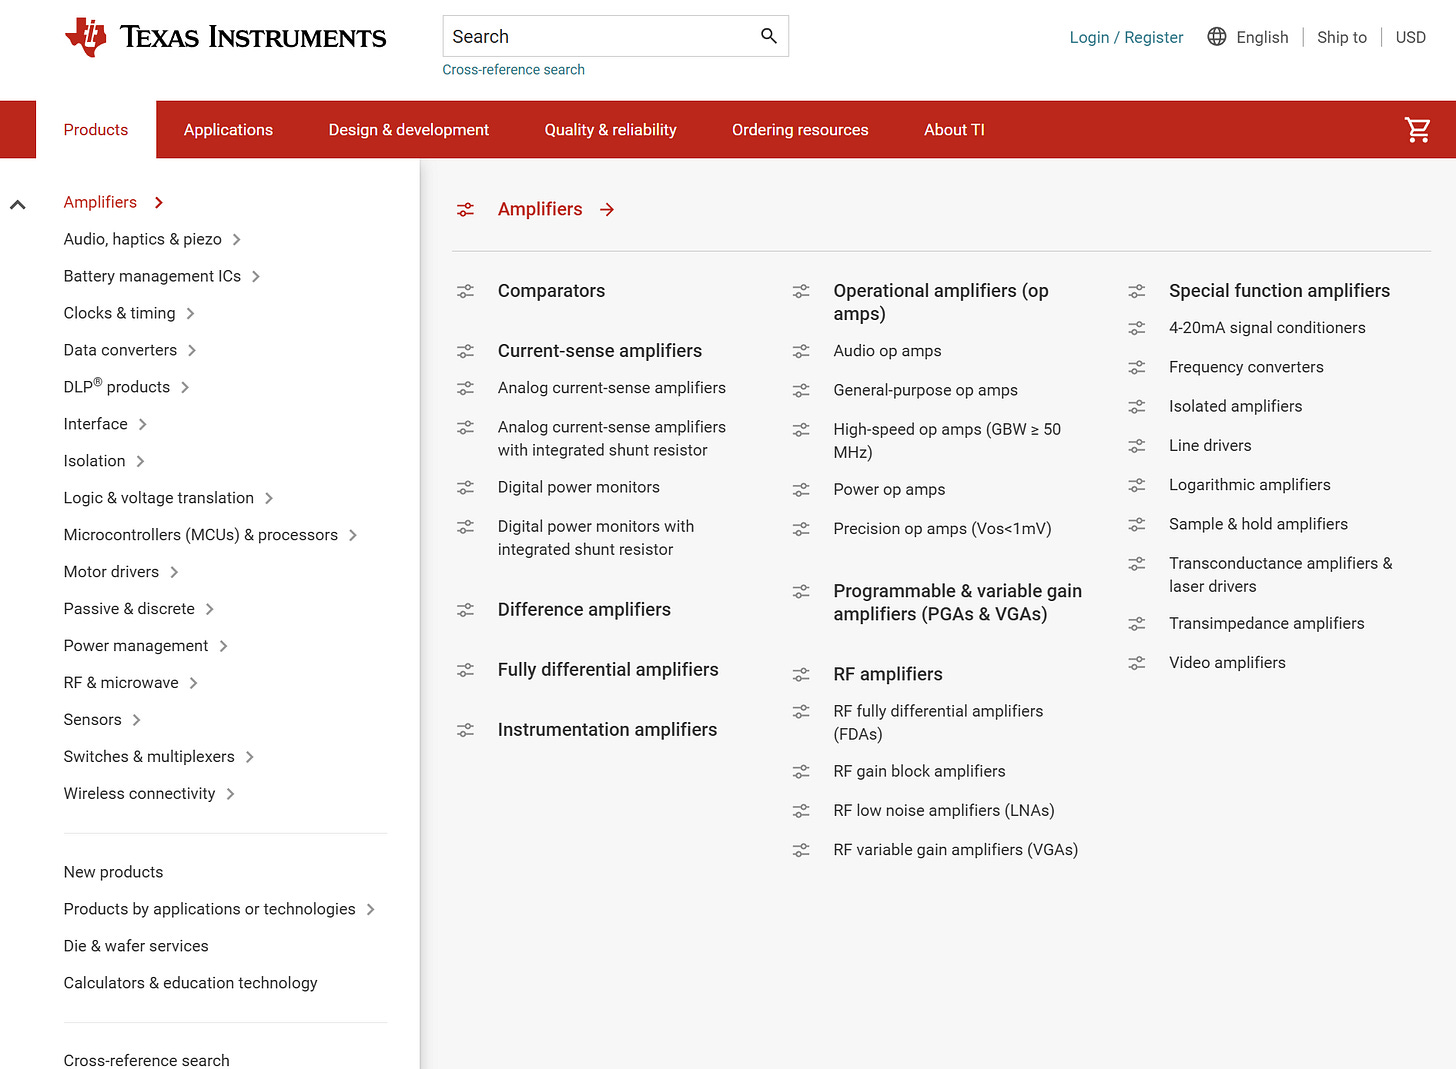This screenshot has height=1069, width=1456.
Task: Expand Battery management ICs category
Action: (256, 276)
